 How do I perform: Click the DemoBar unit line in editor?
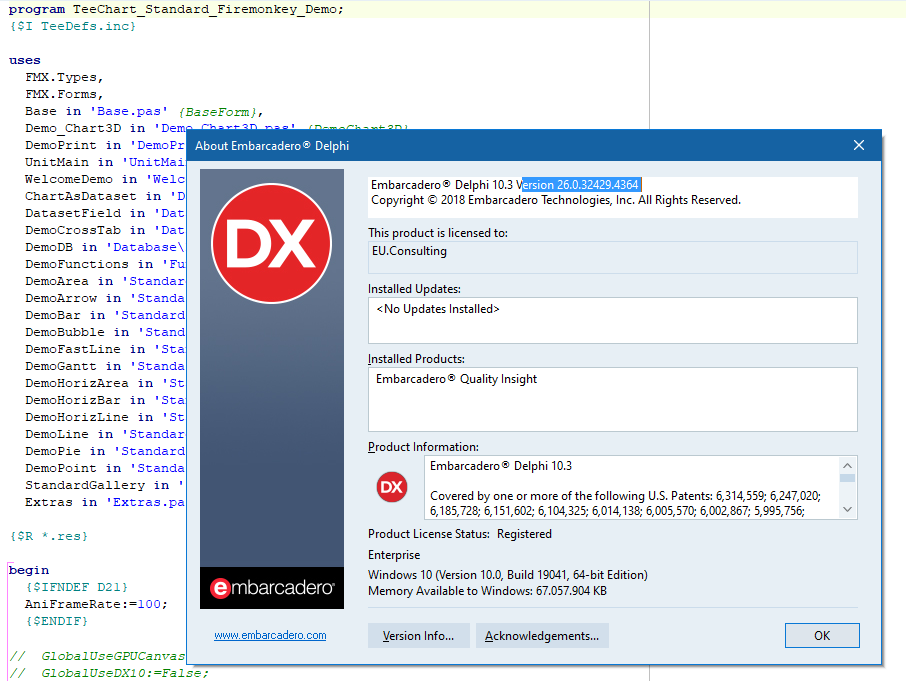tap(105, 315)
